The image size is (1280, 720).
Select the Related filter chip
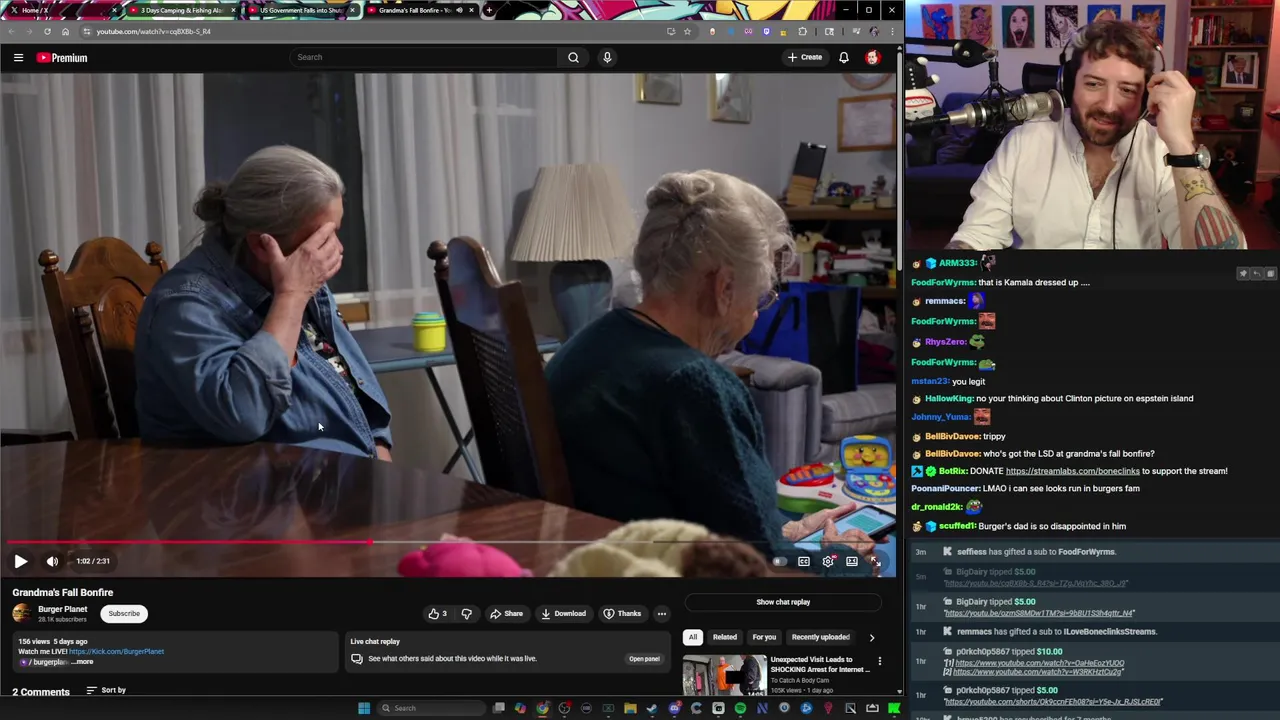725,637
